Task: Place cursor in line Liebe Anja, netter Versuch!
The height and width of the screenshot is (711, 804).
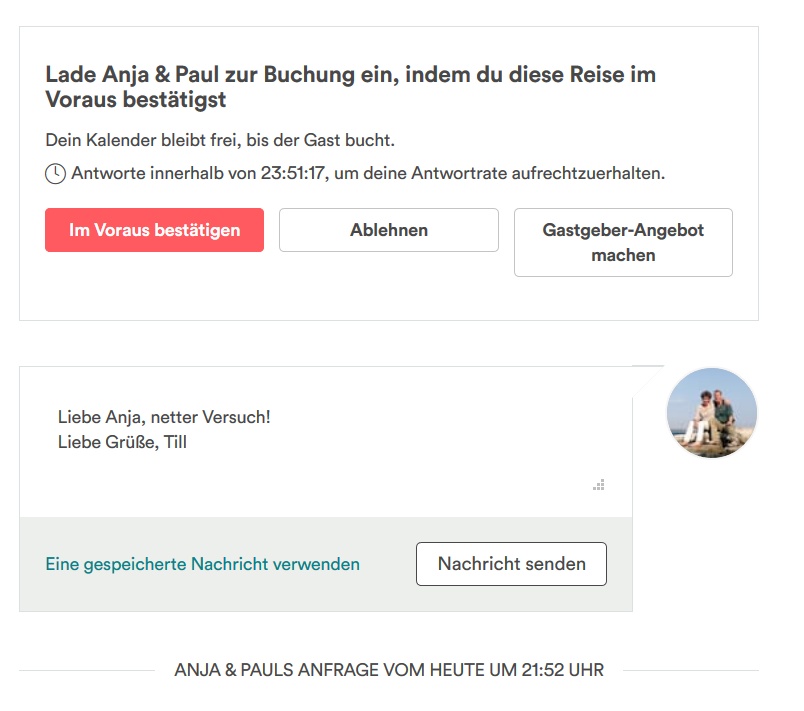Action: [164, 417]
